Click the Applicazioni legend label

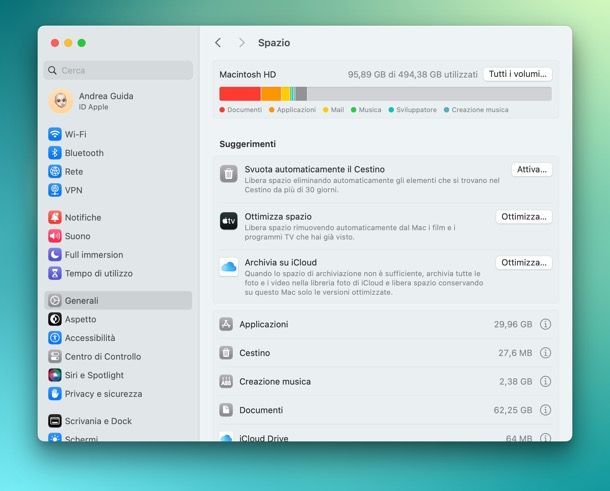tap(296, 110)
